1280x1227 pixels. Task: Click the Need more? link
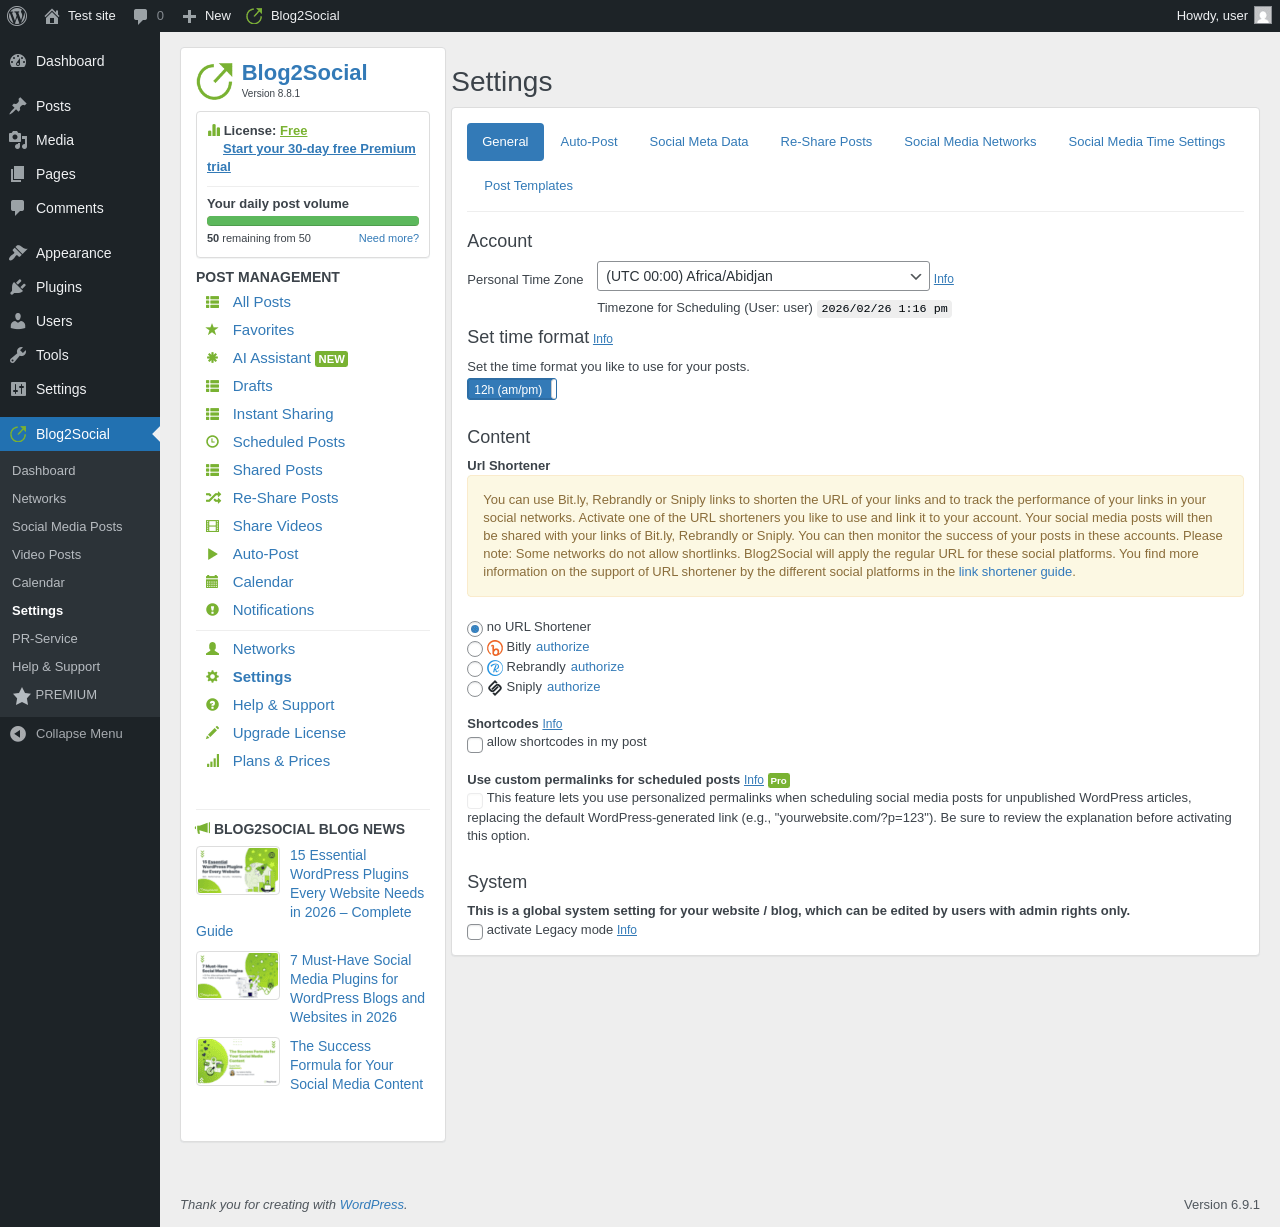click(x=389, y=238)
